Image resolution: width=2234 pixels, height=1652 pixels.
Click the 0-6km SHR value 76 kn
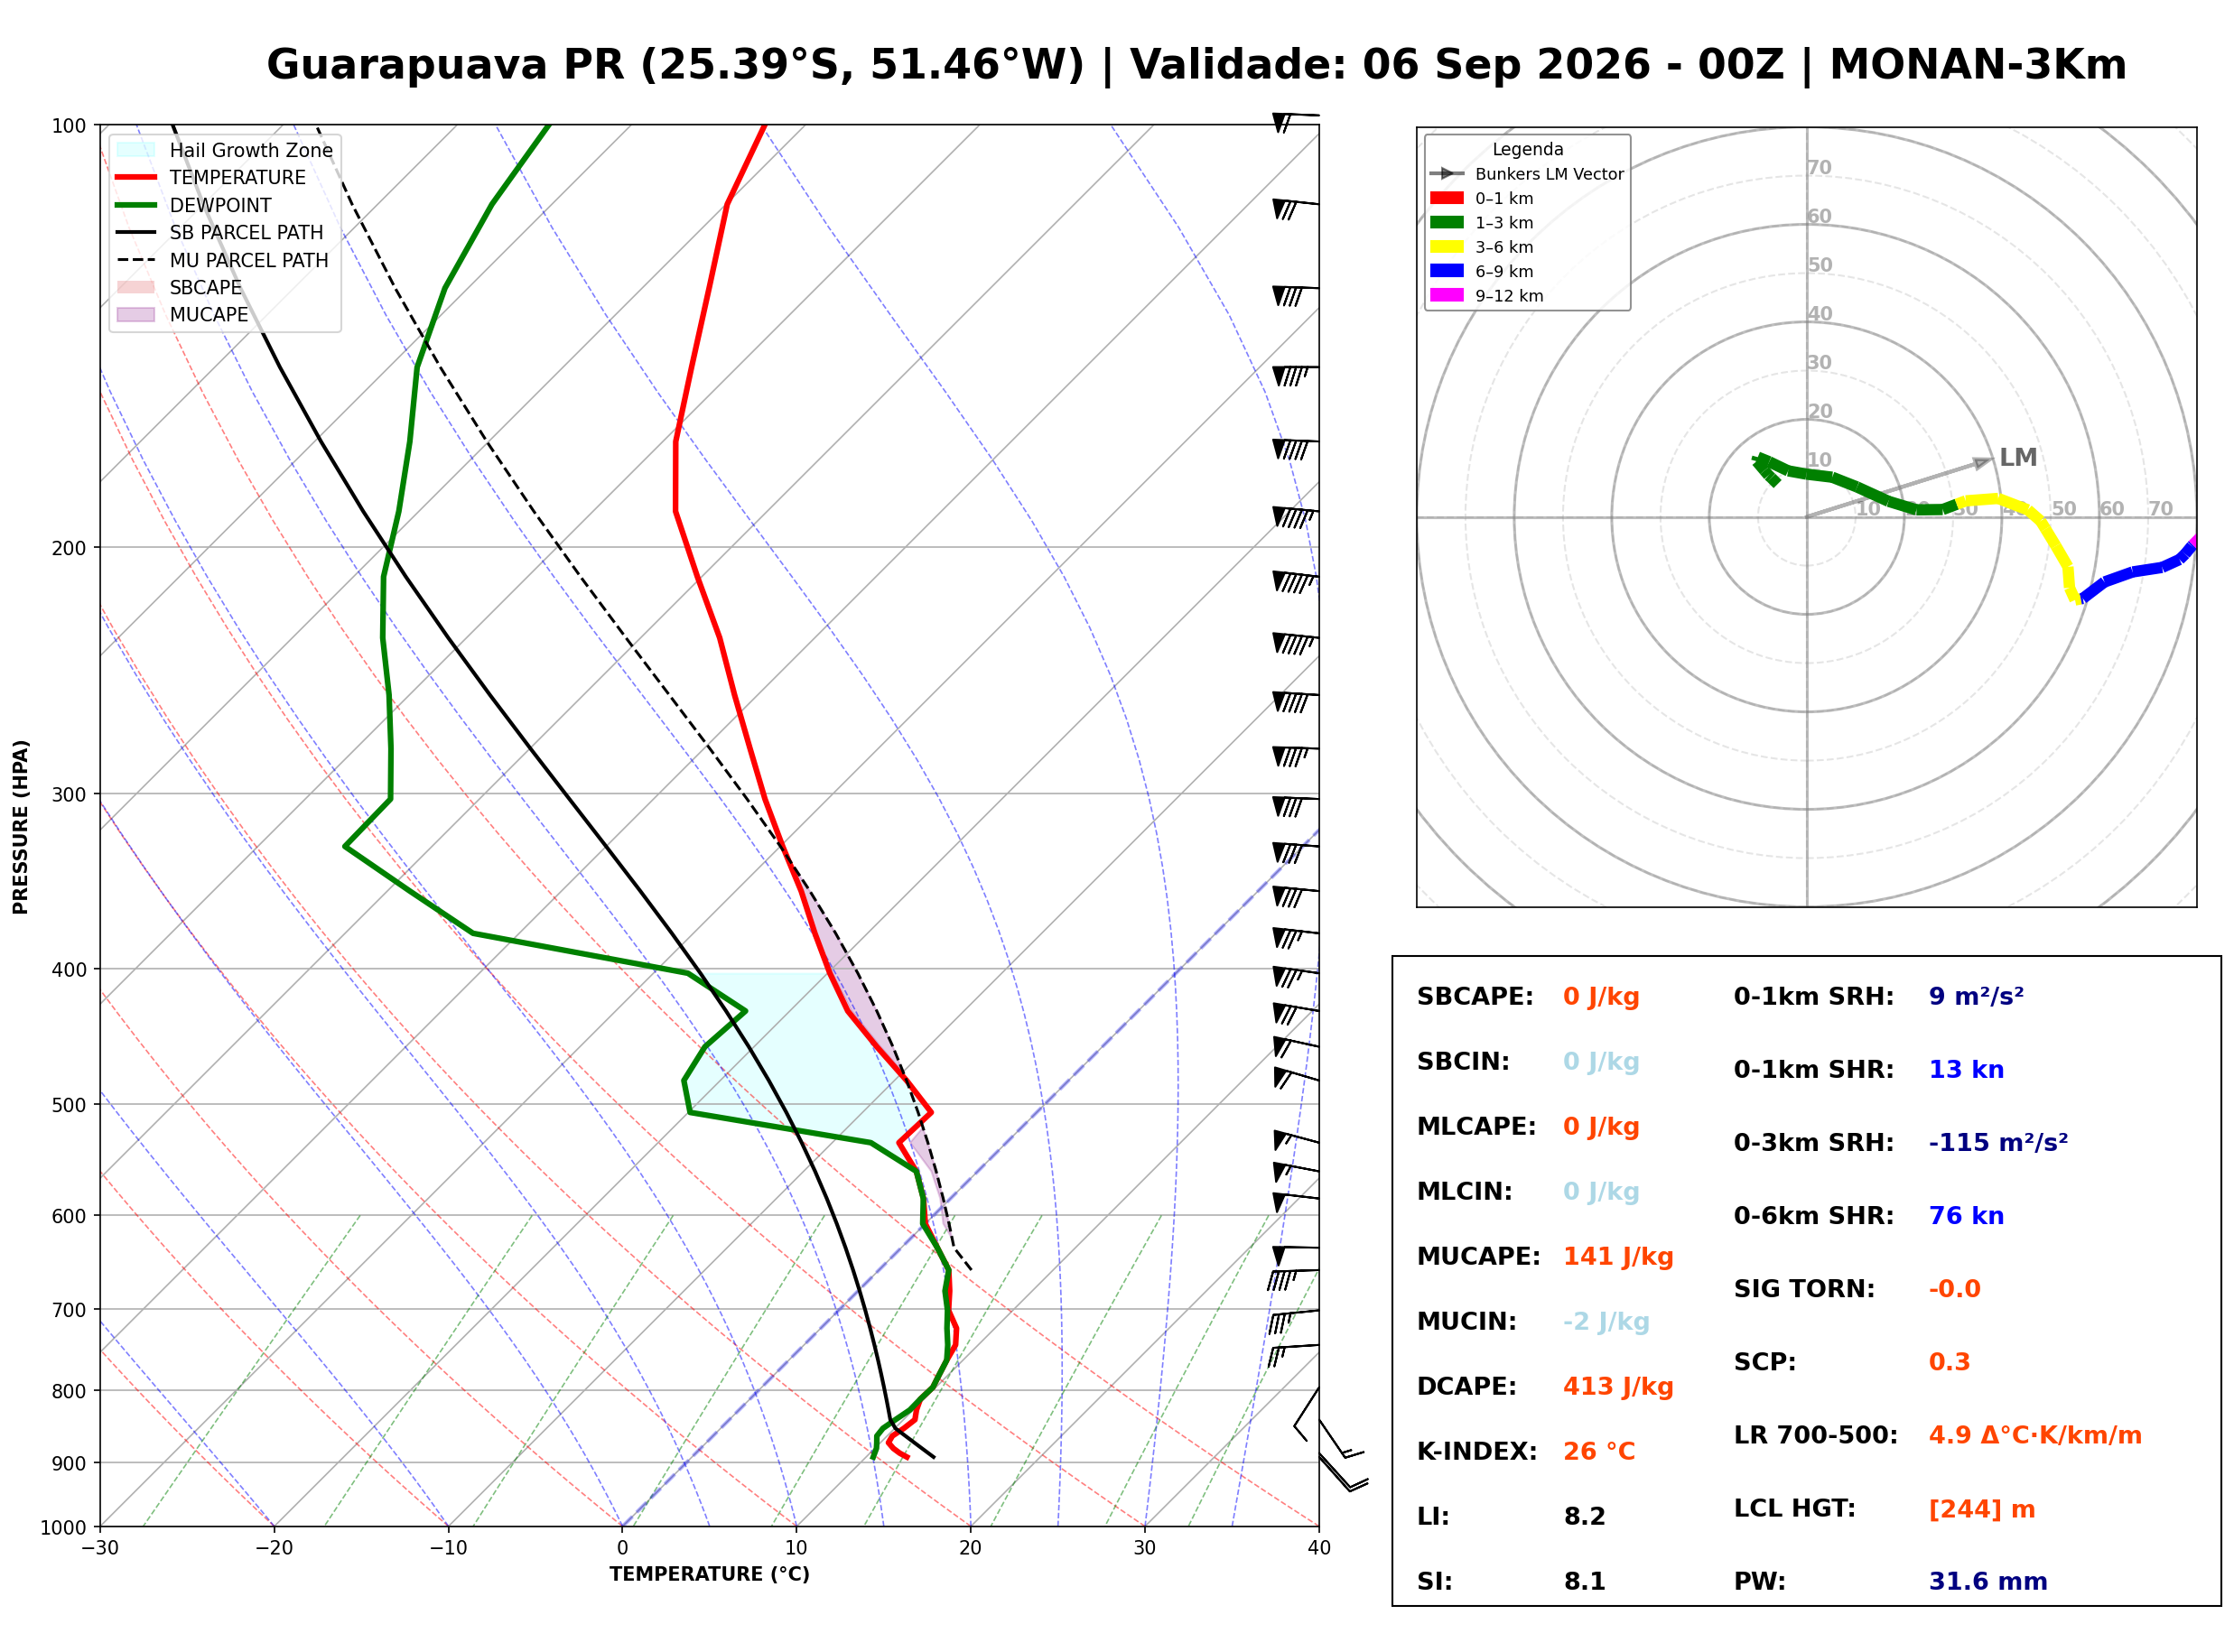point(1966,1215)
